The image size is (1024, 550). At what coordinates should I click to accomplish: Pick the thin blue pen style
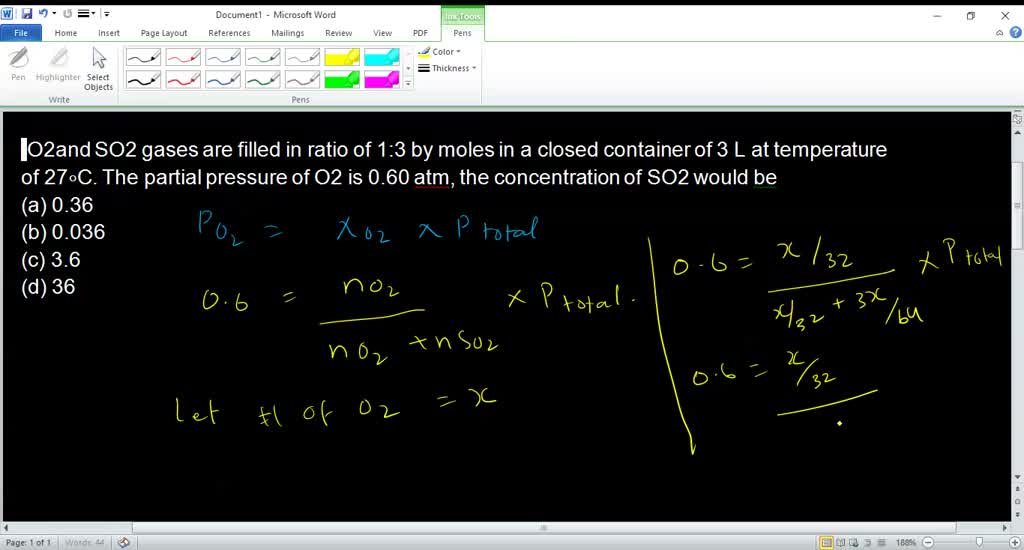click(223, 57)
